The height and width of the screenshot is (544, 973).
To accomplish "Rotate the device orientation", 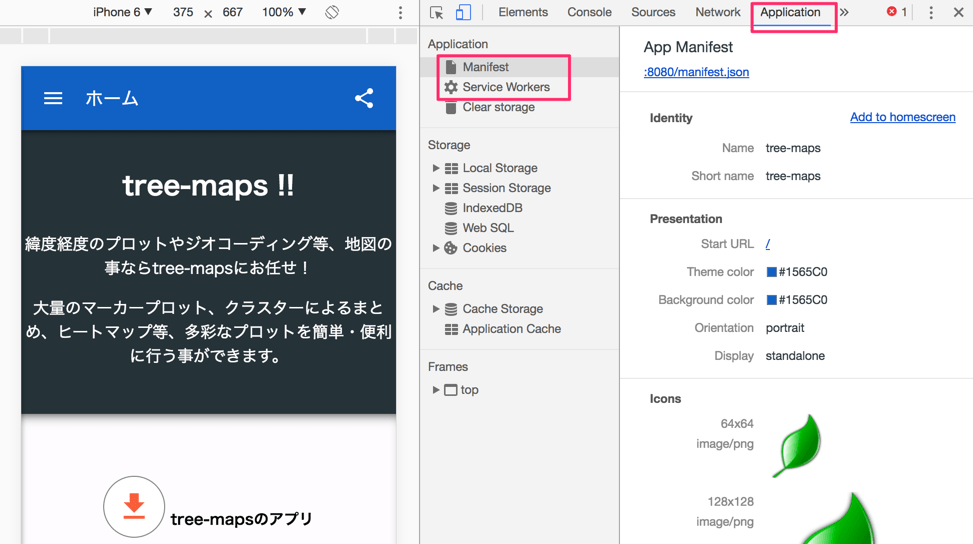I will point(332,12).
